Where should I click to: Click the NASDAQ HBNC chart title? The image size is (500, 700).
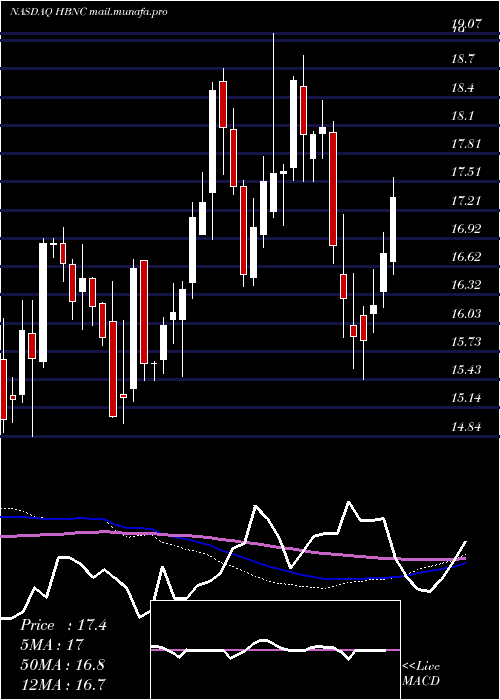tap(88, 12)
